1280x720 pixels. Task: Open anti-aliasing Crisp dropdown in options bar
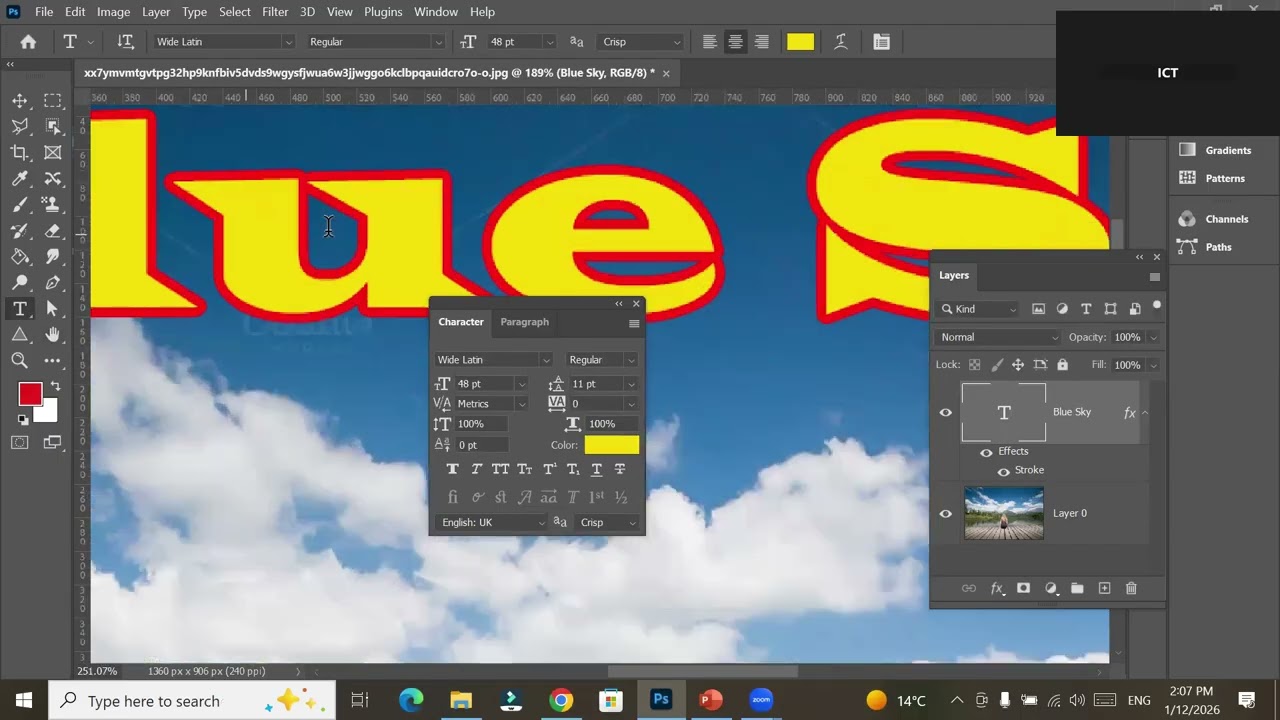coord(641,42)
